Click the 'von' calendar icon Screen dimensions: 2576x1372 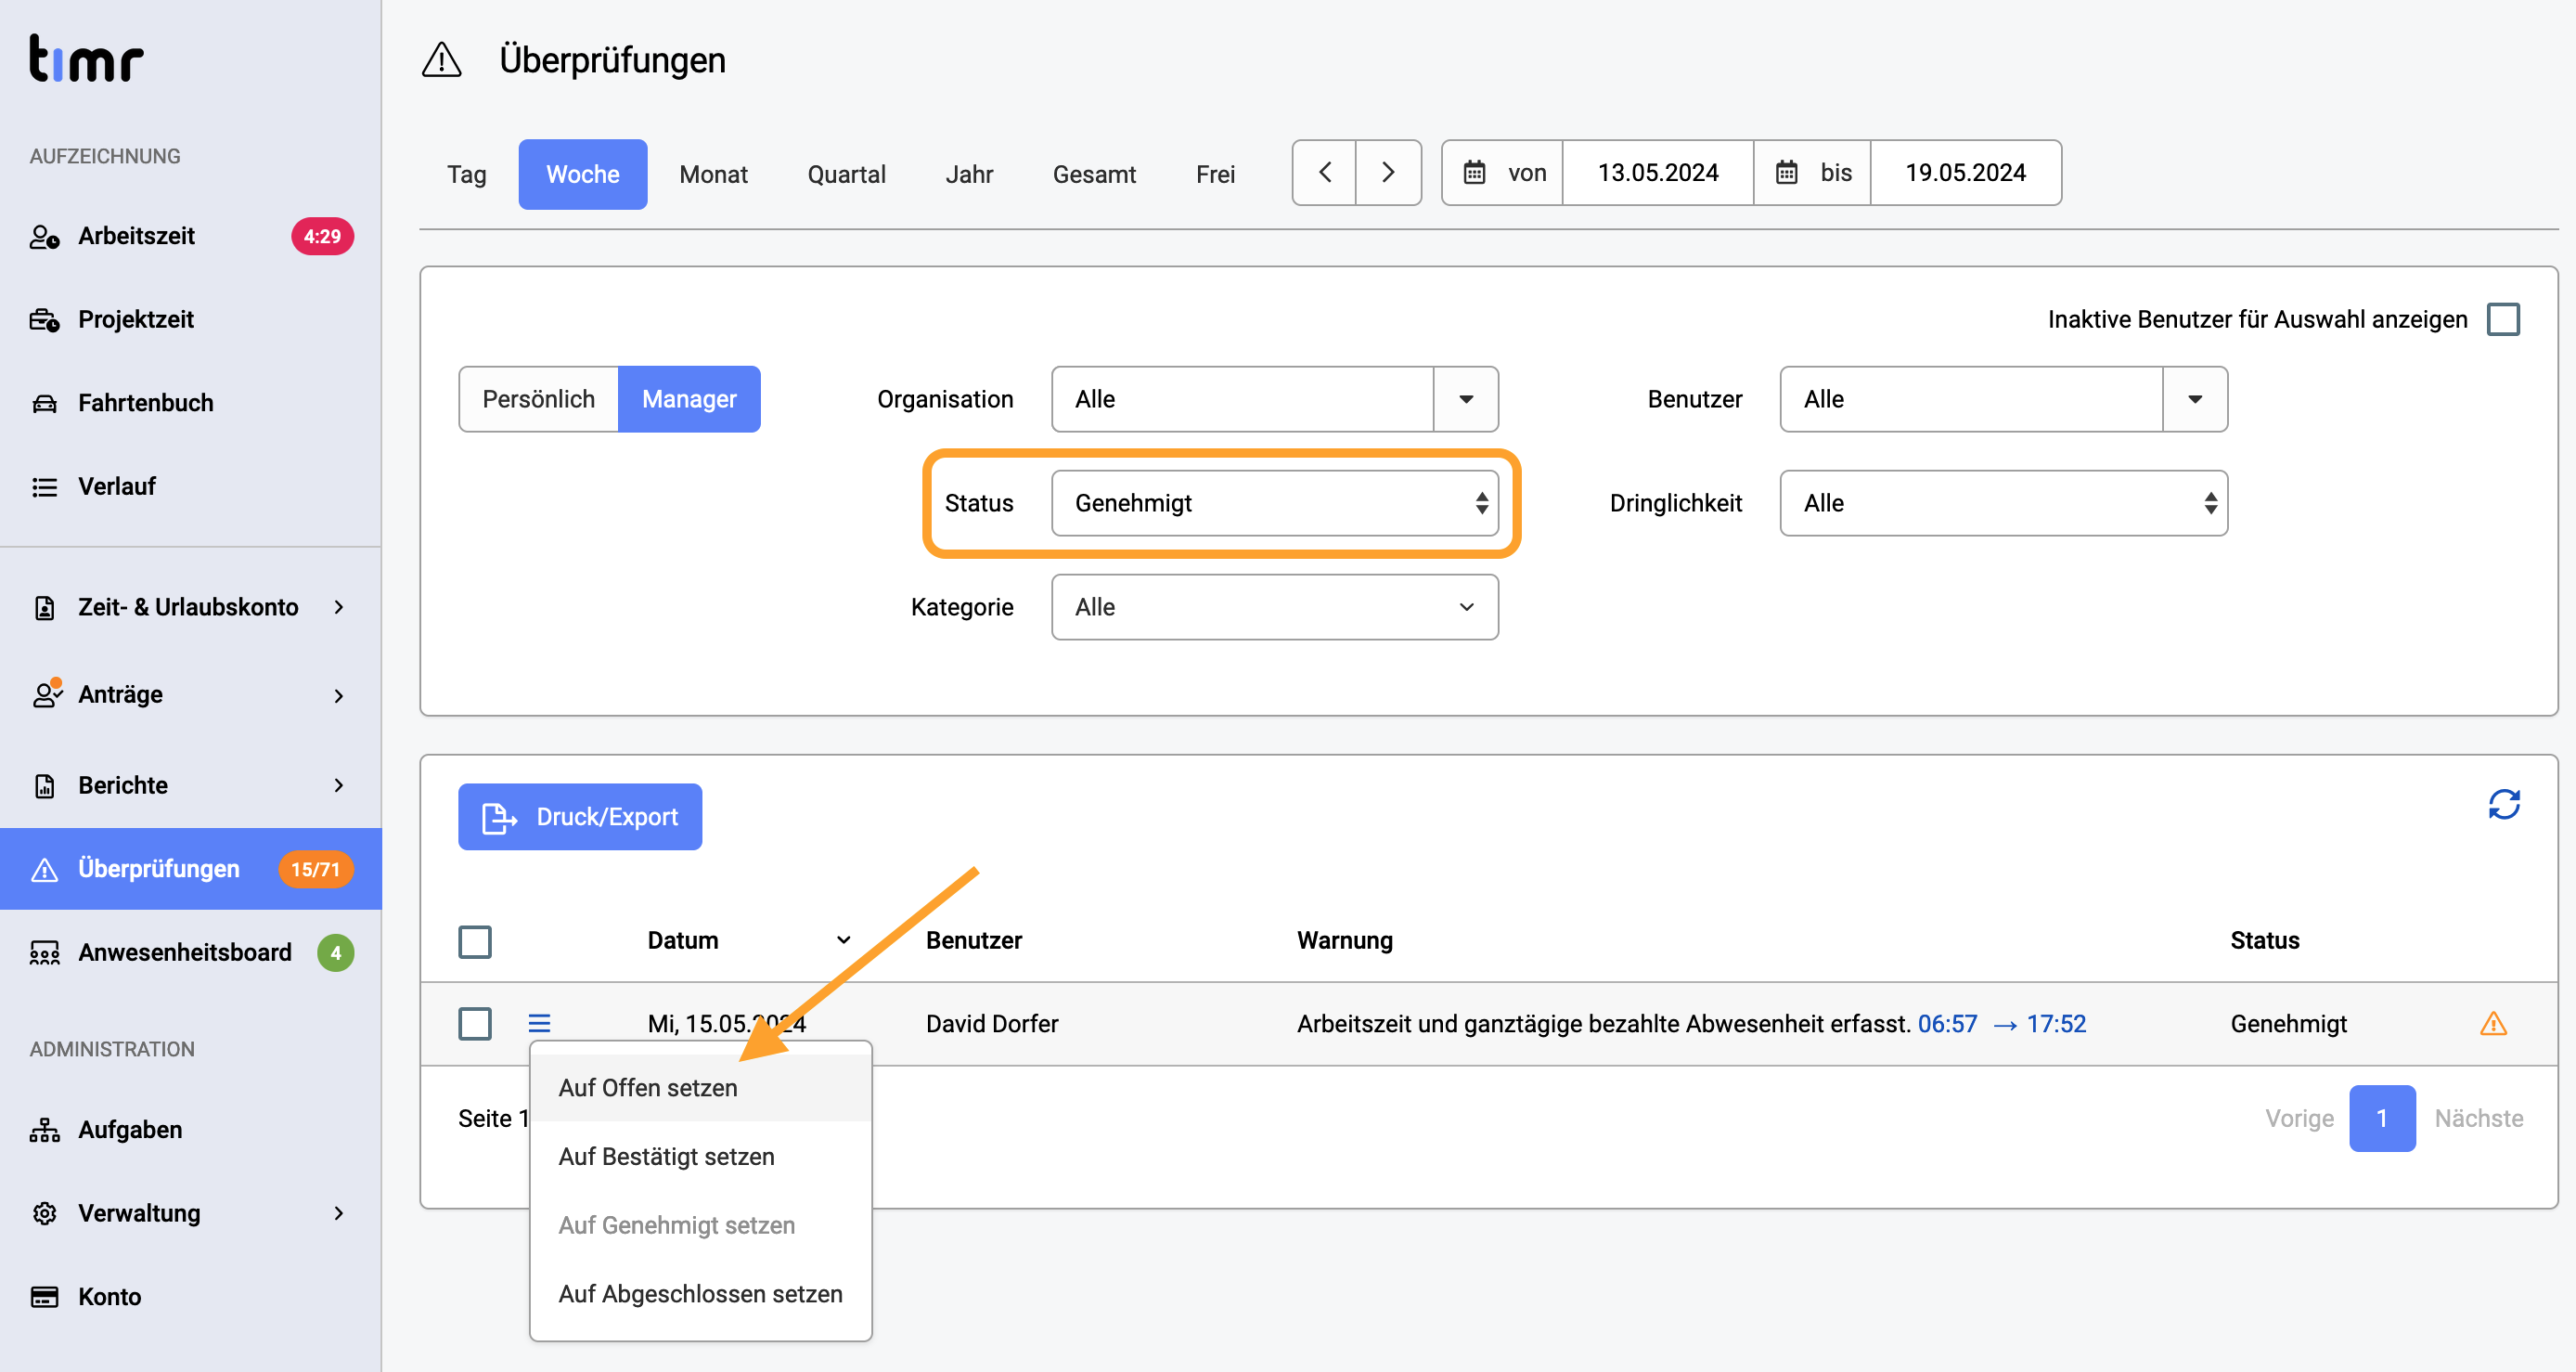1474,173
